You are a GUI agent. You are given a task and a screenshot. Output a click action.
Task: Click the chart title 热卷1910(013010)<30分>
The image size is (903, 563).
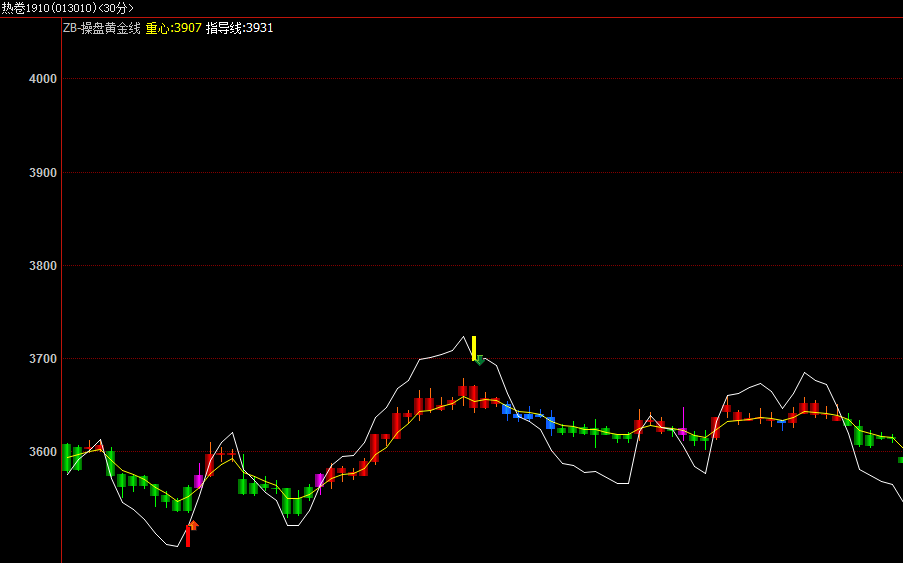[x=67, y=8]
